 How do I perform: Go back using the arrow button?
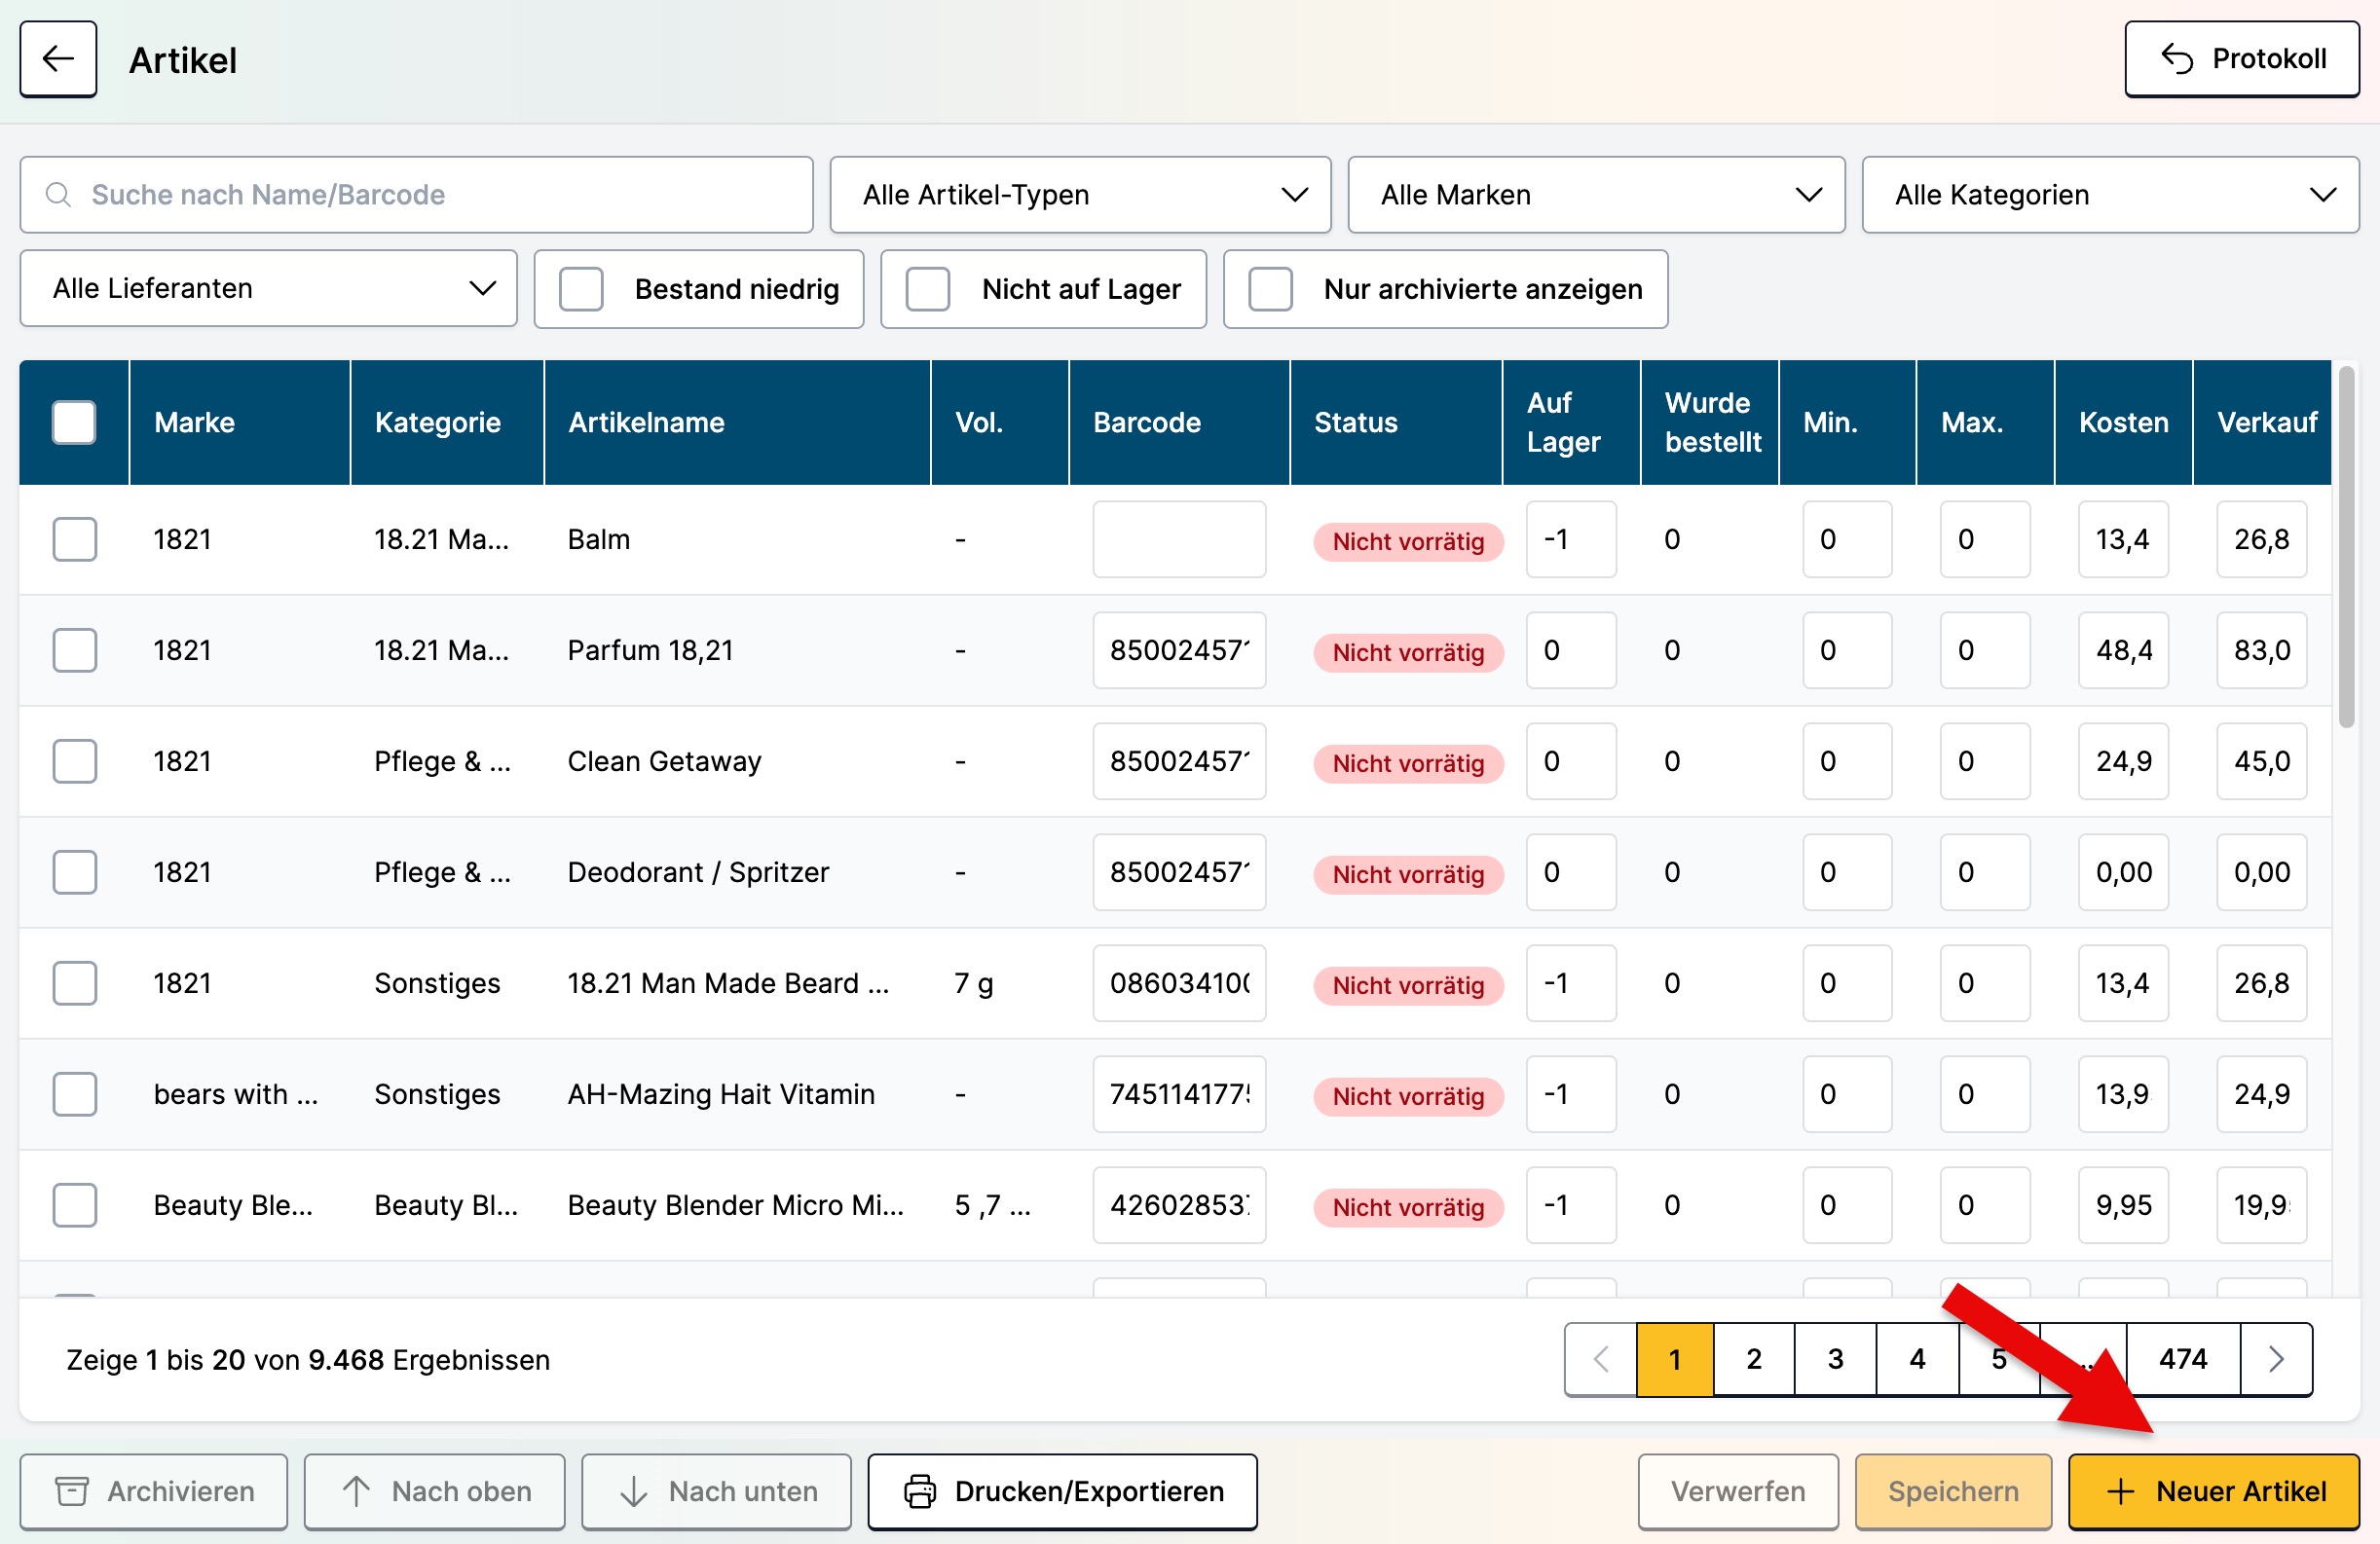click(x=58, y=59)
